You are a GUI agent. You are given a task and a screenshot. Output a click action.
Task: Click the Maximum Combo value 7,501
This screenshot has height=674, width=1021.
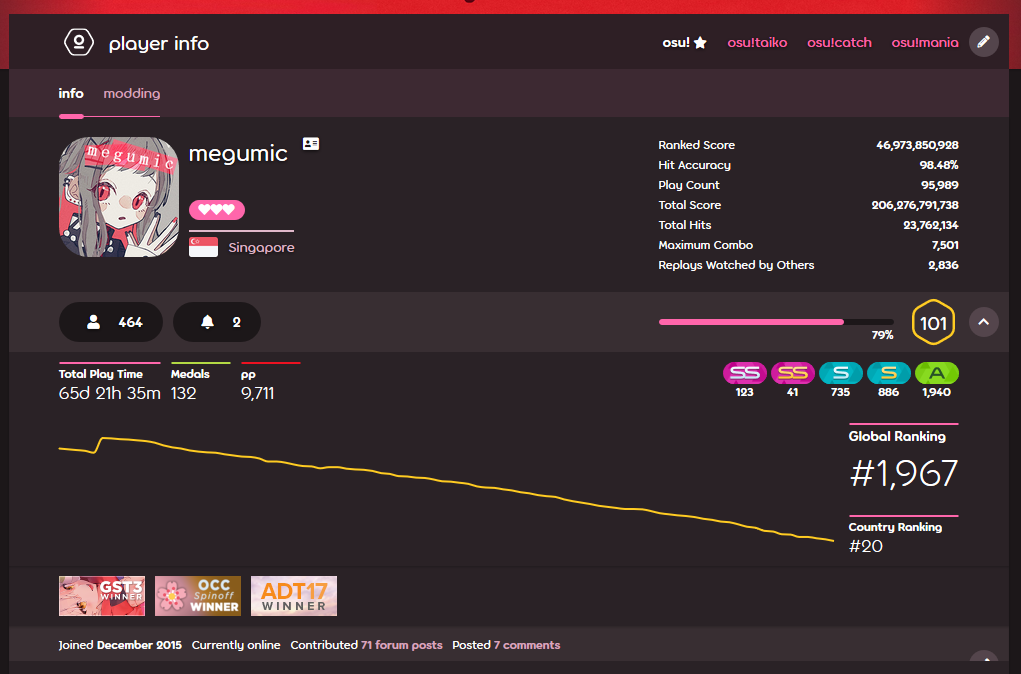pos(945,245)
